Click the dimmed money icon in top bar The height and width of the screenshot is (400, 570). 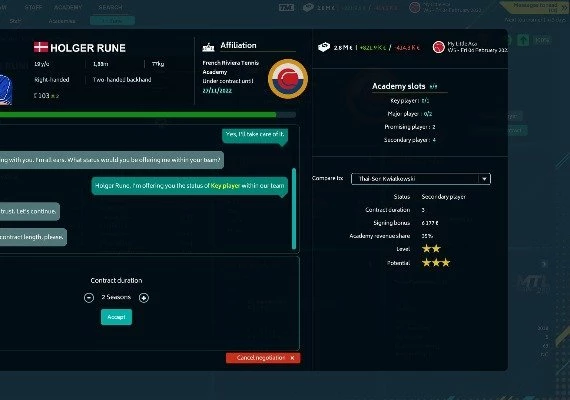(x=308, y=7)
